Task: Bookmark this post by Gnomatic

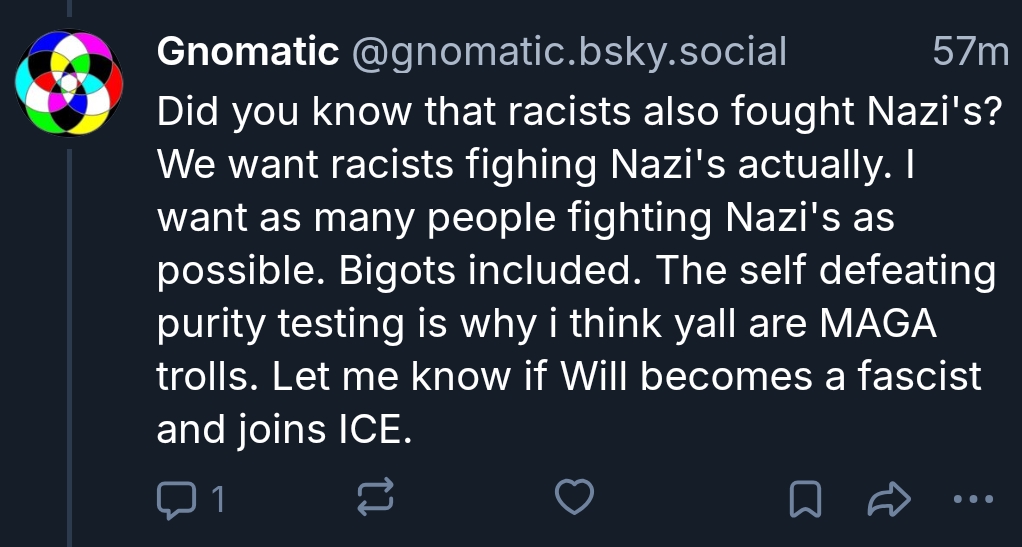Action: click(804, 498)
